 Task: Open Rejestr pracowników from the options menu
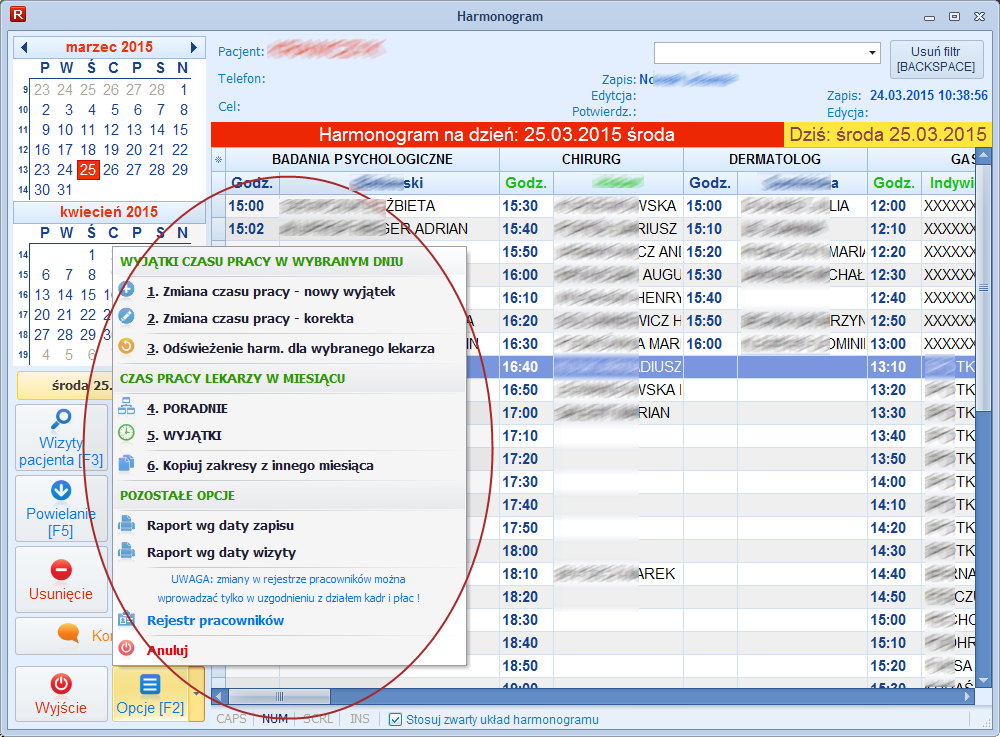point(215,620)
